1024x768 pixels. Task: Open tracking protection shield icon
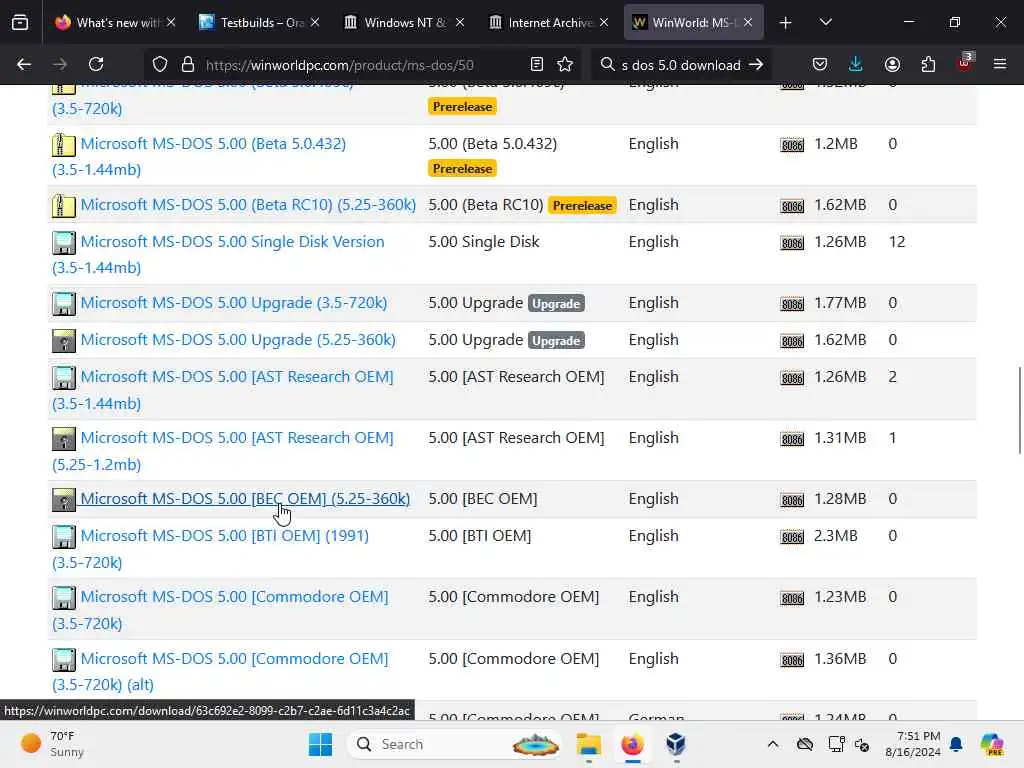(x=160, y=64)
